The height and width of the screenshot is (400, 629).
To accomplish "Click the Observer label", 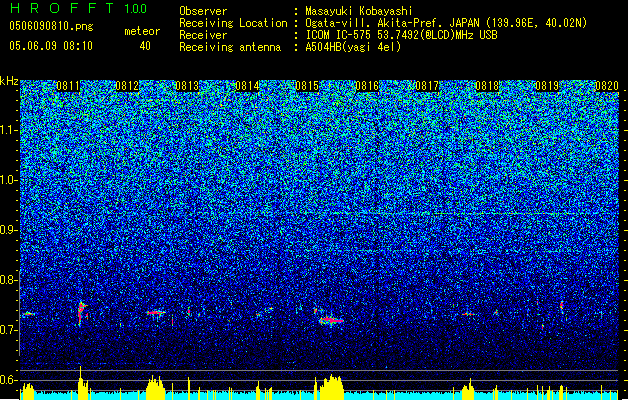I will click(203, 11).
